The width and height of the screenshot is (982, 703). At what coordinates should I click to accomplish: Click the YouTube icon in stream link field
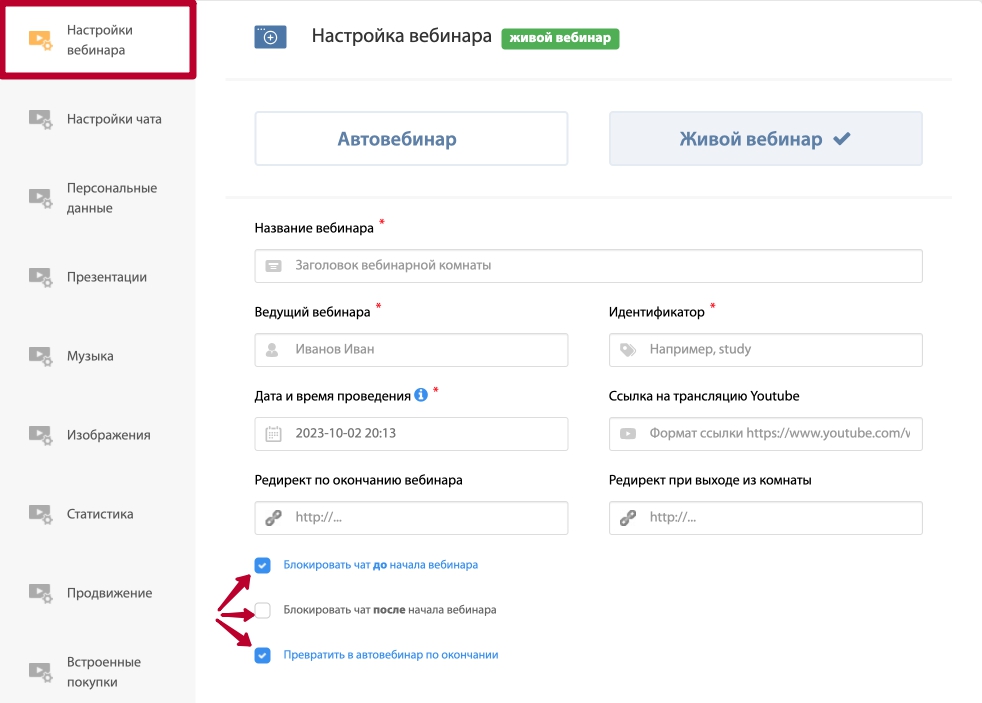point(628,434)
